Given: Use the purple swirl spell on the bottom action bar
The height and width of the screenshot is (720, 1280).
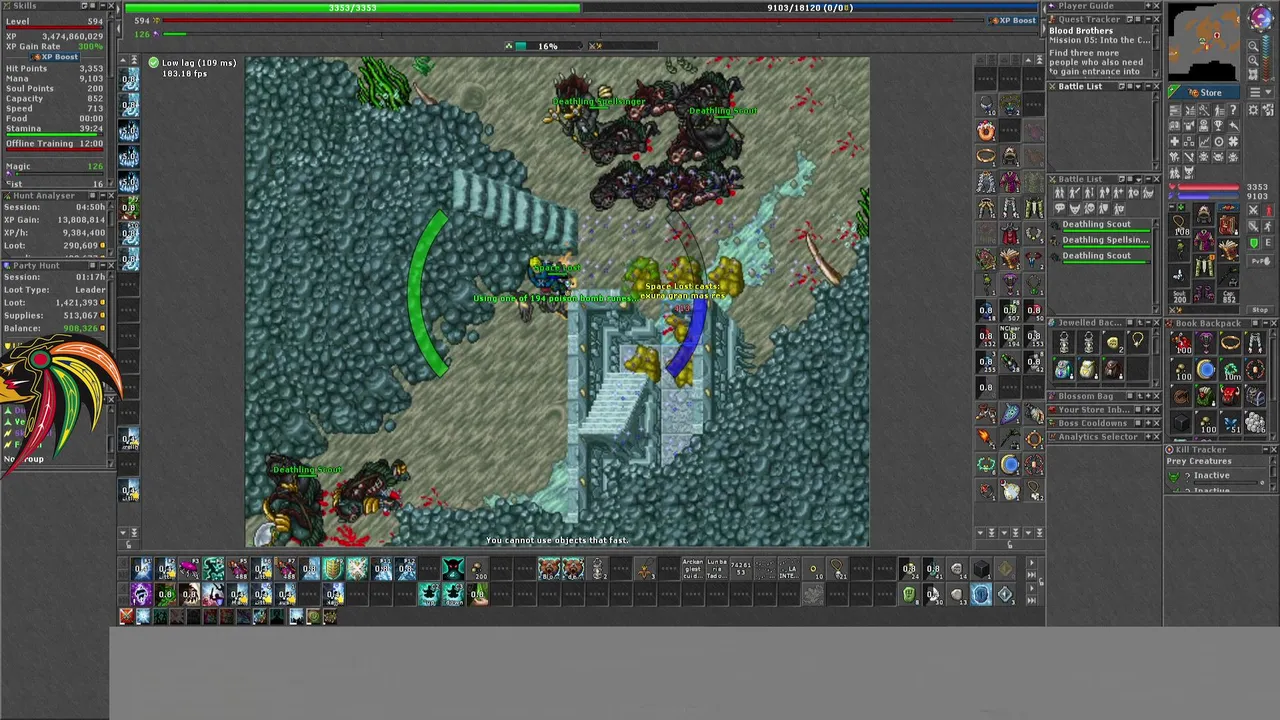Looking at the screenshot, I should [141, 594].
